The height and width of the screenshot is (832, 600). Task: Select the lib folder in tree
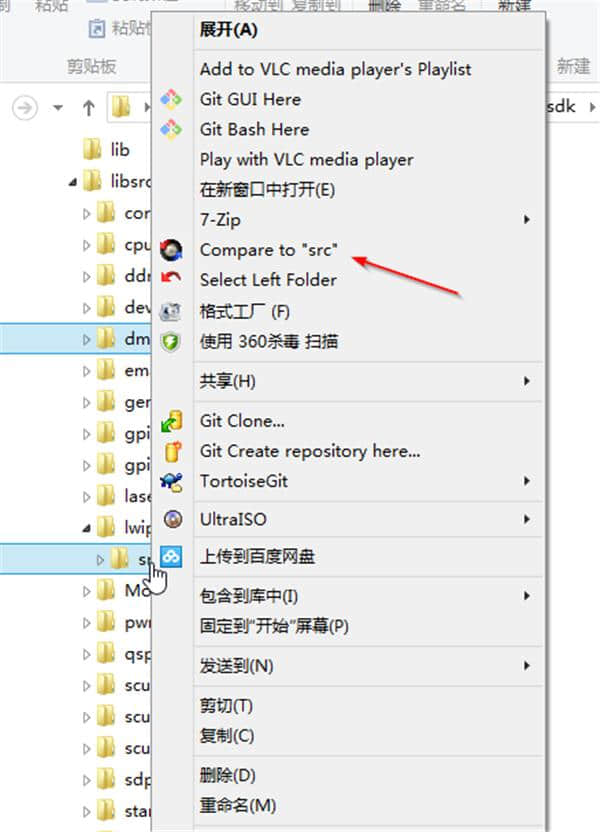(x=107, y=149)
